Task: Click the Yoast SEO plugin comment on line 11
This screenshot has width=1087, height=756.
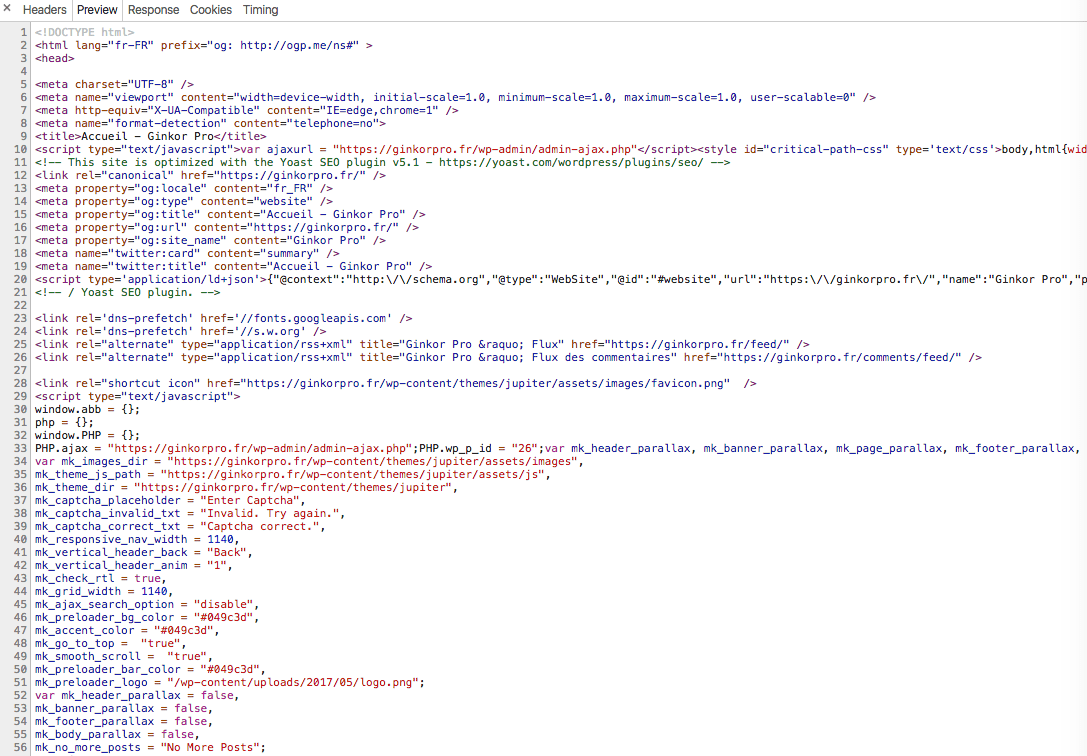Action: point(383,162)
